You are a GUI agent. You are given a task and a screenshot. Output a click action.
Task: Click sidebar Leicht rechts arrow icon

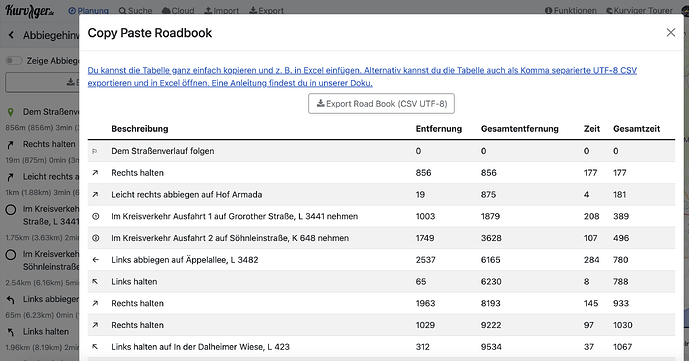tap(11, 177)
